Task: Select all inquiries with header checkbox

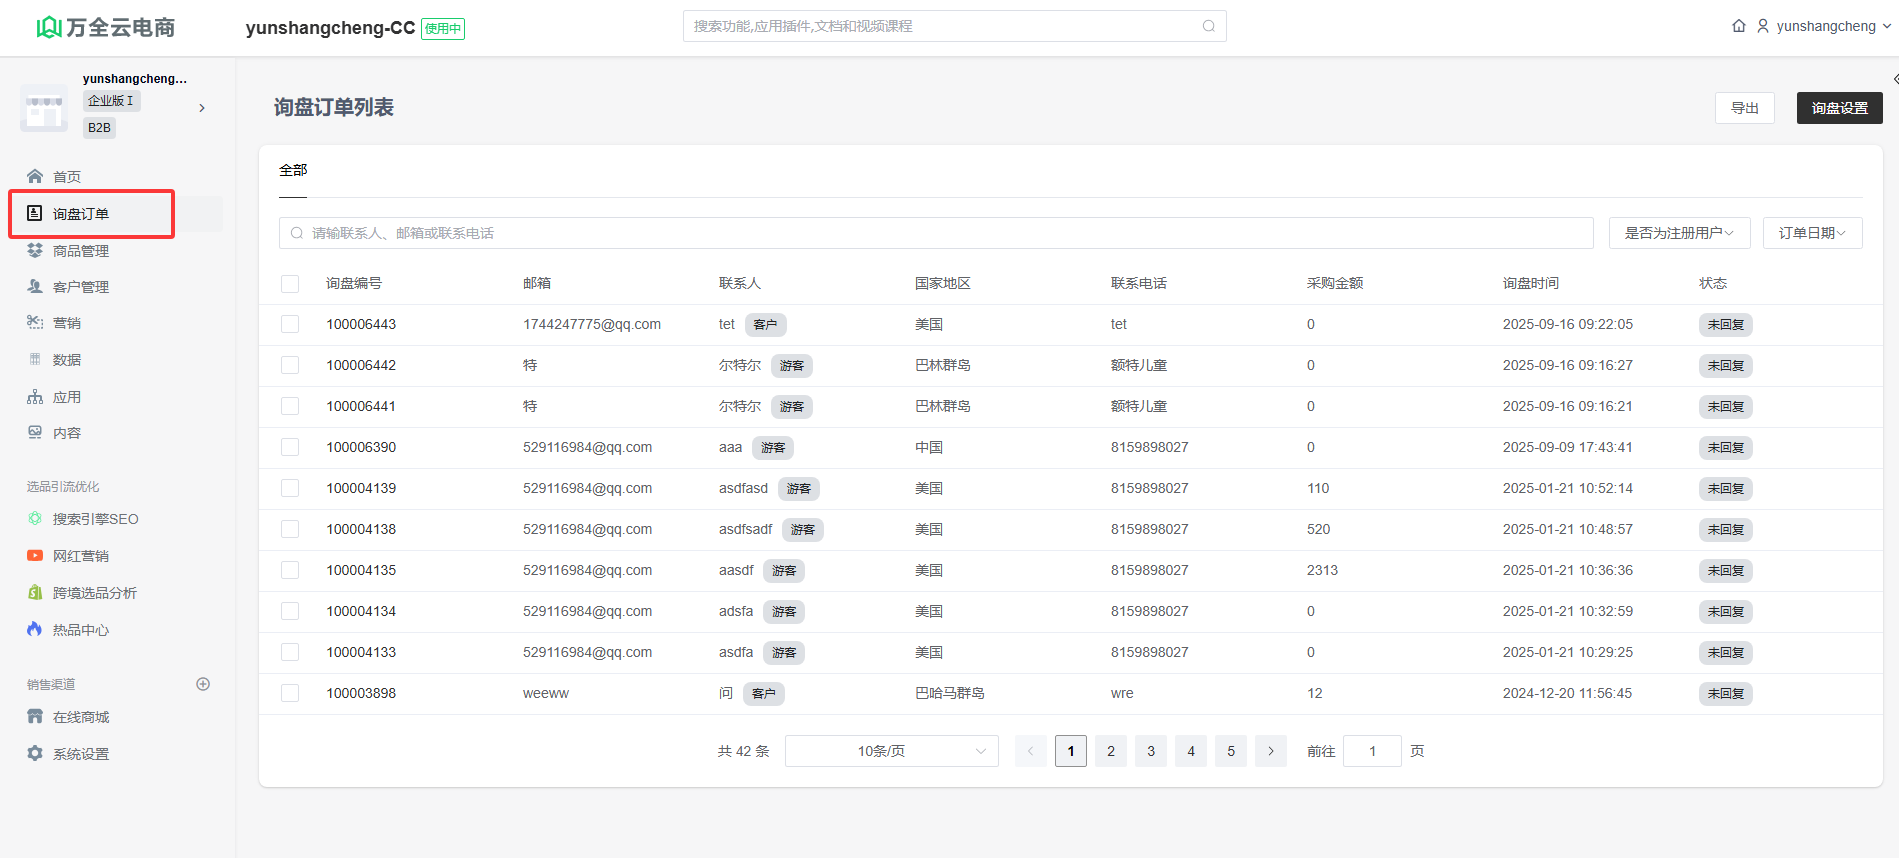Action: tap(290, 284)
